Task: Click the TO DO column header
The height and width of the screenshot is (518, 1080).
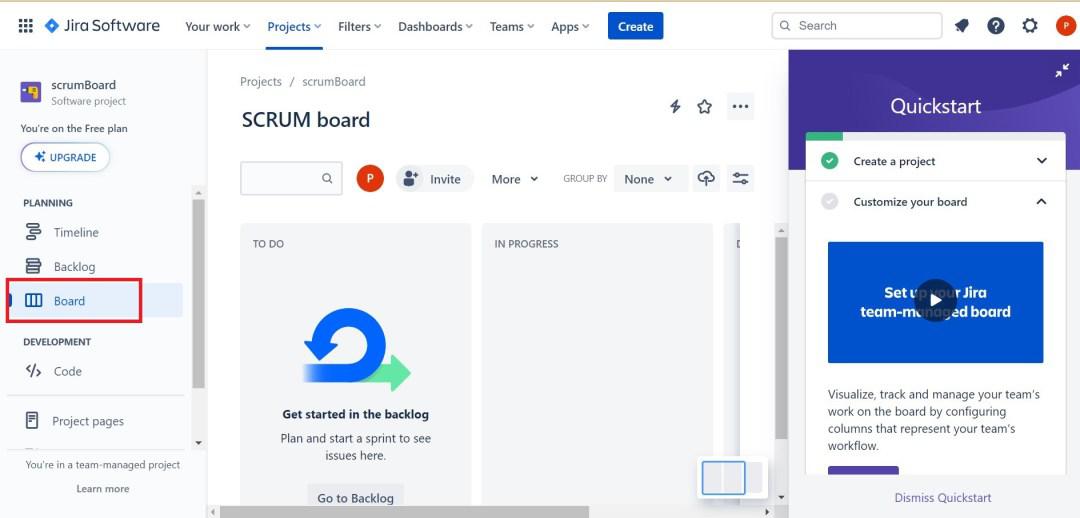Action: [x=268, y=244]
